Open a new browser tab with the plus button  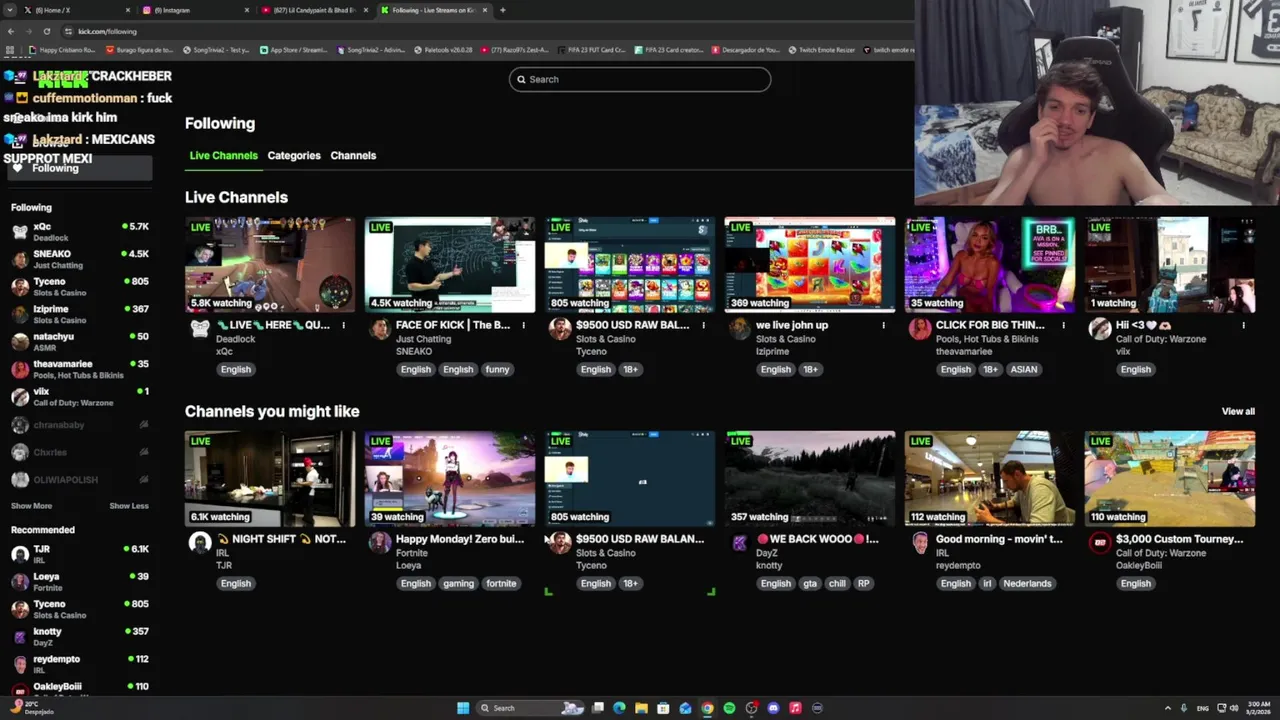(502, 10)
